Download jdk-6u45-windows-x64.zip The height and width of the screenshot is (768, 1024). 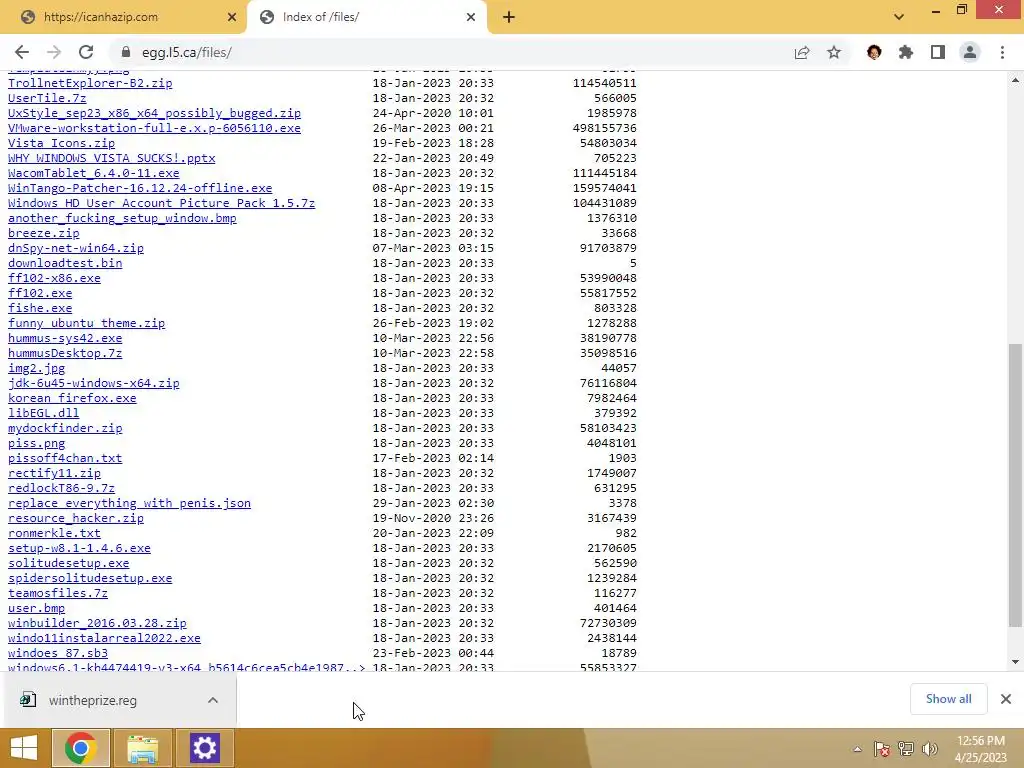coord(93,383)
